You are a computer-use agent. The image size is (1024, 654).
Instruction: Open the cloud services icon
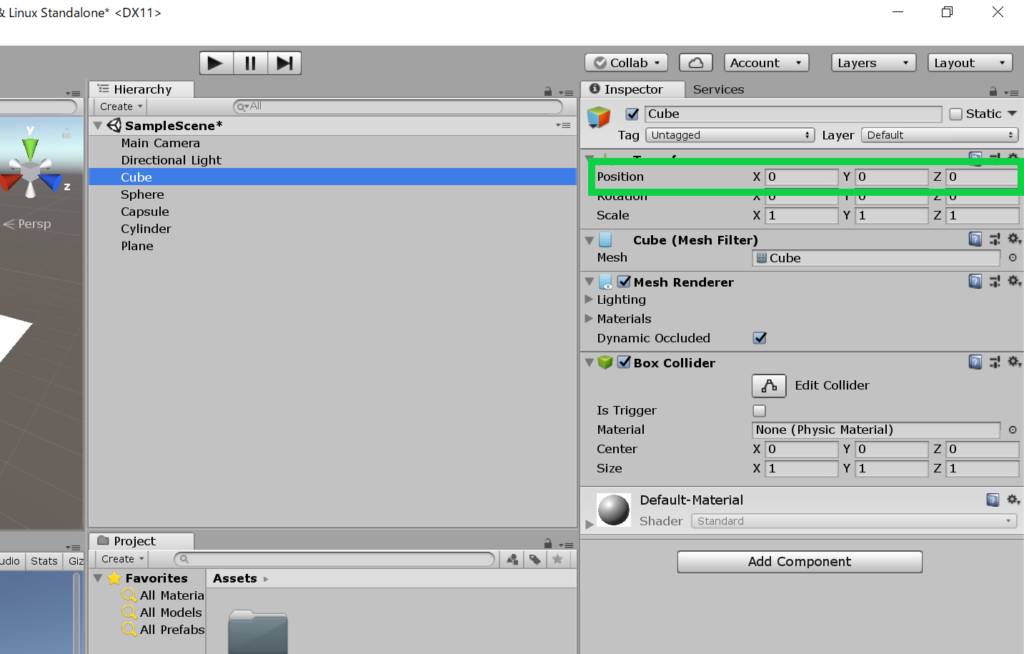click(695, 63)
